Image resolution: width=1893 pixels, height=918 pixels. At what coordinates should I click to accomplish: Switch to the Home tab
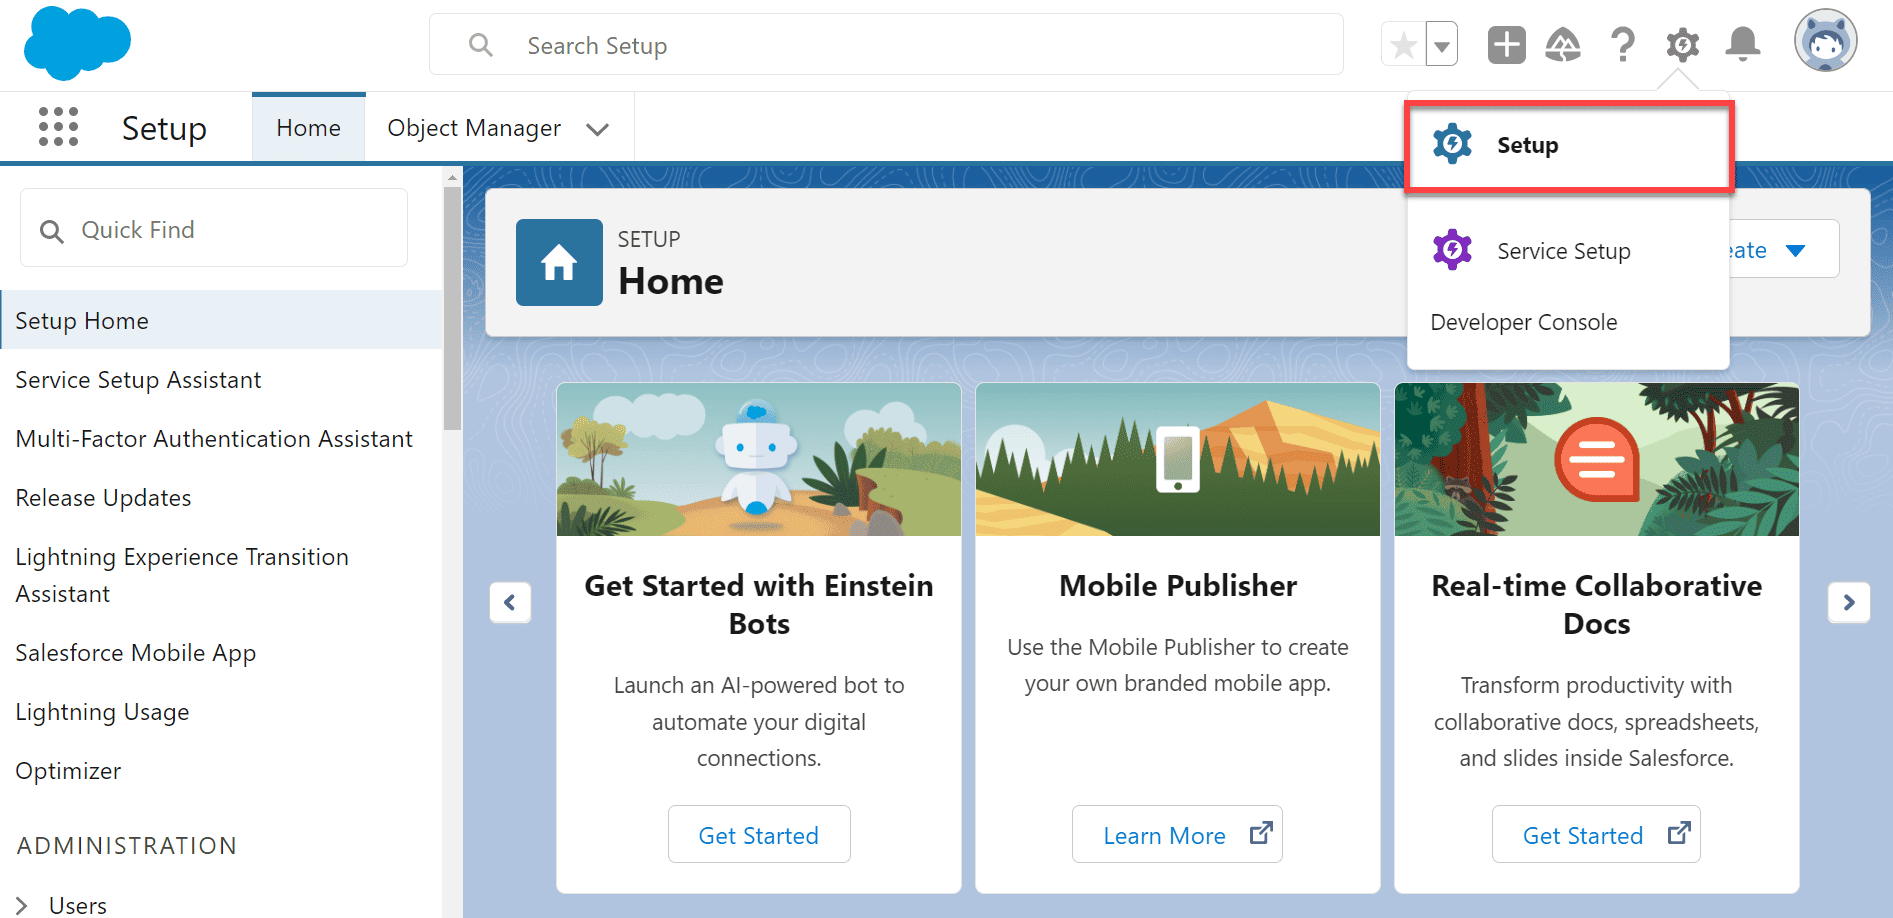(x=308, y=127)
